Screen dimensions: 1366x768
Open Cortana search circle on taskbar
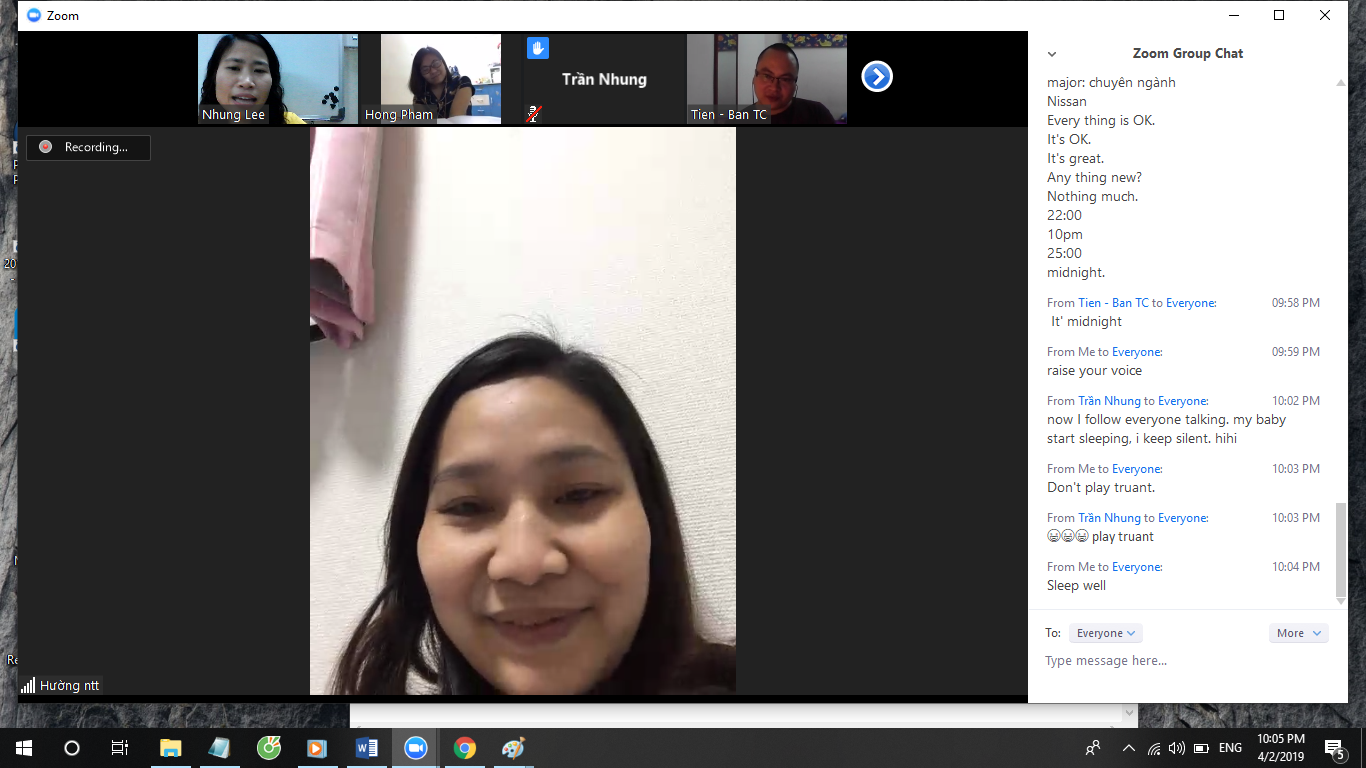(x=72, y=748)
